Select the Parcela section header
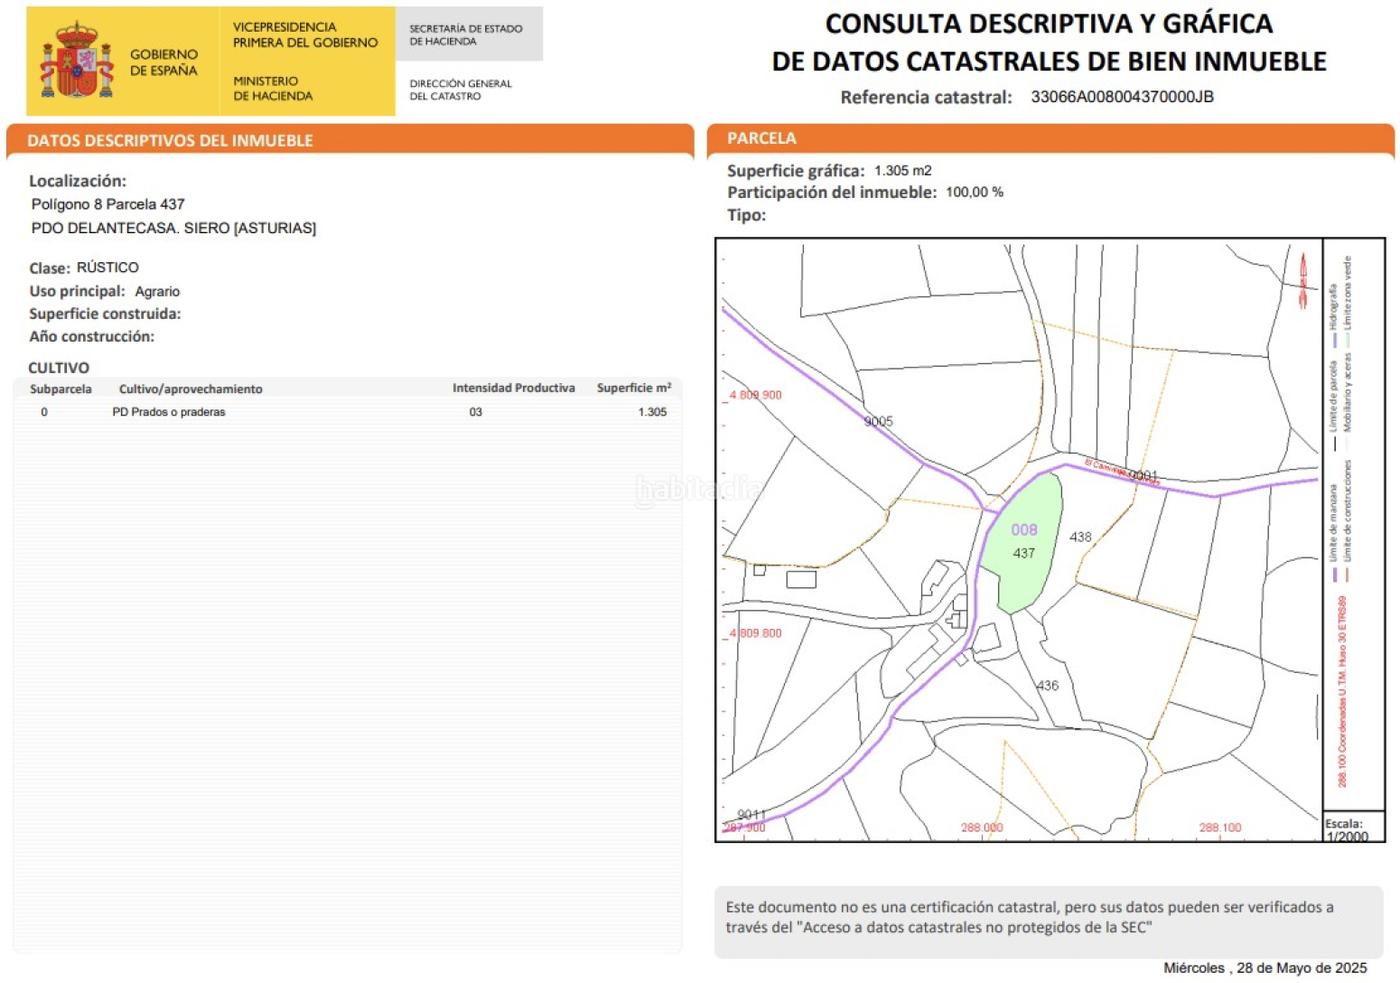1400x983 pixels. point(761,139)
